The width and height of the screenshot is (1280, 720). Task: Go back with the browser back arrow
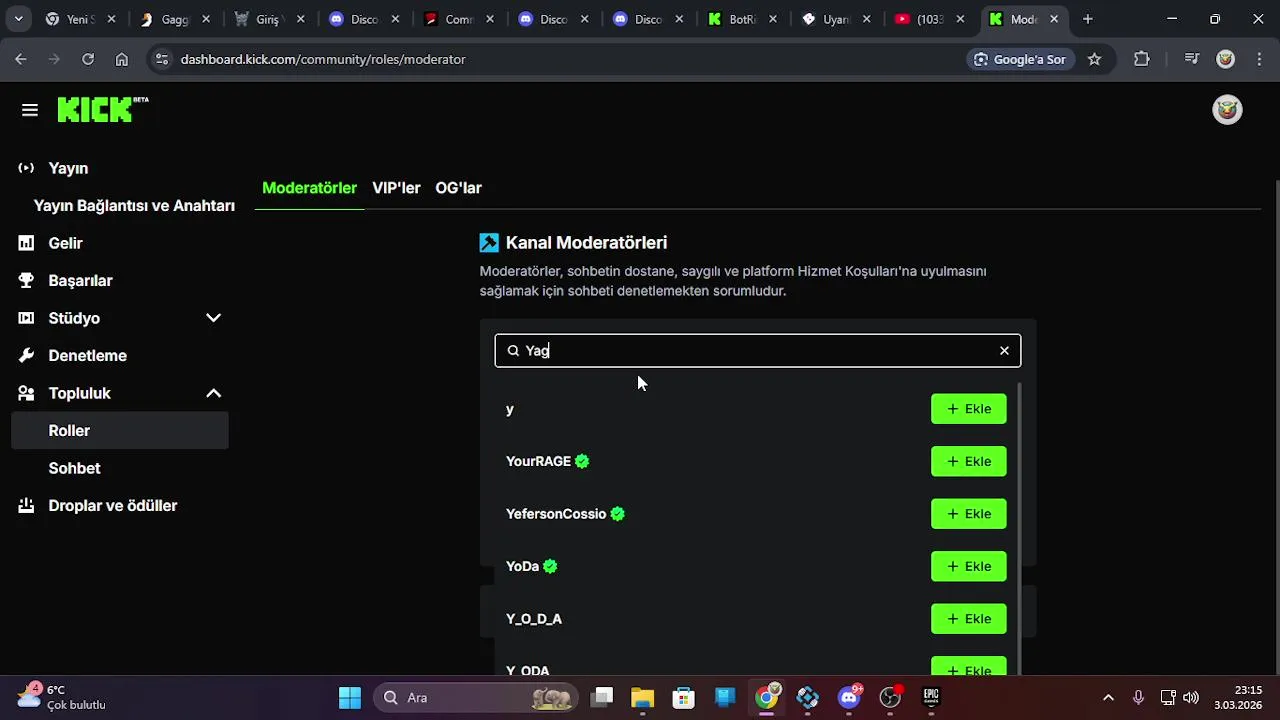click(21, 59)
